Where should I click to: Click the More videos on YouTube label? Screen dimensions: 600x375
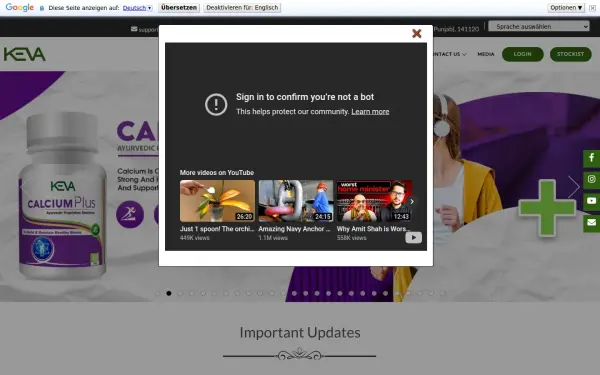(217, 173)
